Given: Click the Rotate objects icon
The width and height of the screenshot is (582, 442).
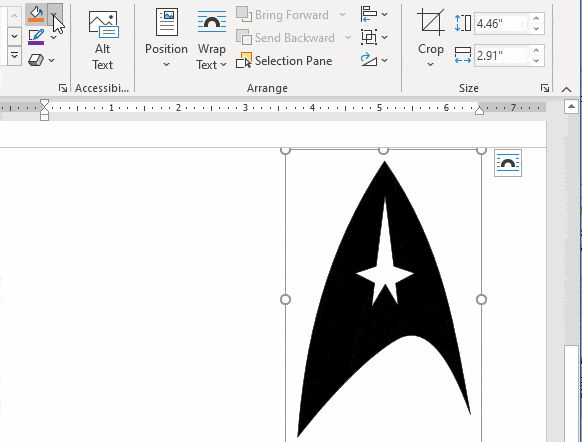Looking at the screenshot, I should coord(374,60).
